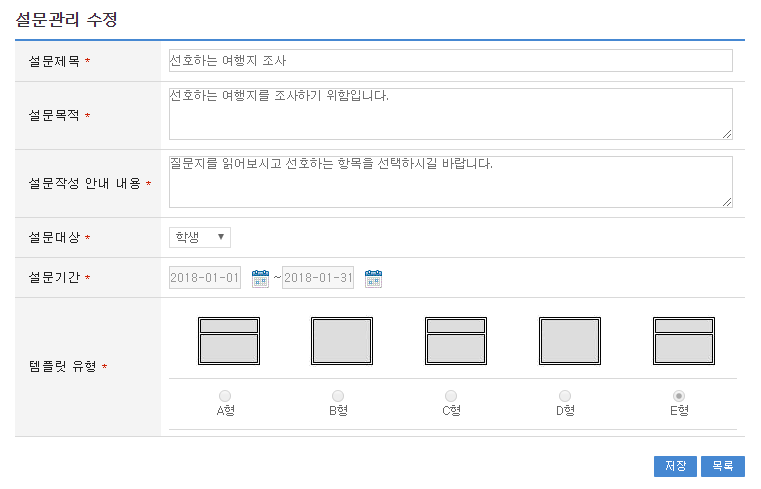Click the 설문제목 text field
Screen dimensions: 761x489
pyautogui.click(x=450, y=61)
